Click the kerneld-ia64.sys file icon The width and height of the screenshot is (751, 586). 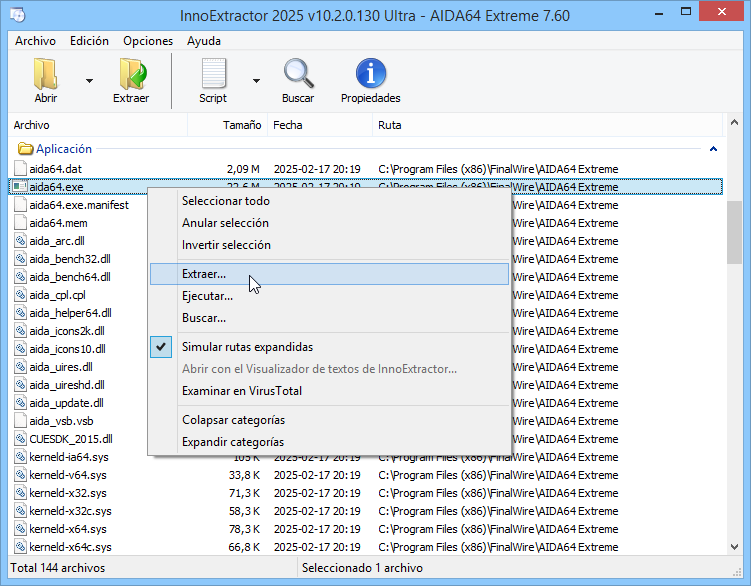coord(20,457)
